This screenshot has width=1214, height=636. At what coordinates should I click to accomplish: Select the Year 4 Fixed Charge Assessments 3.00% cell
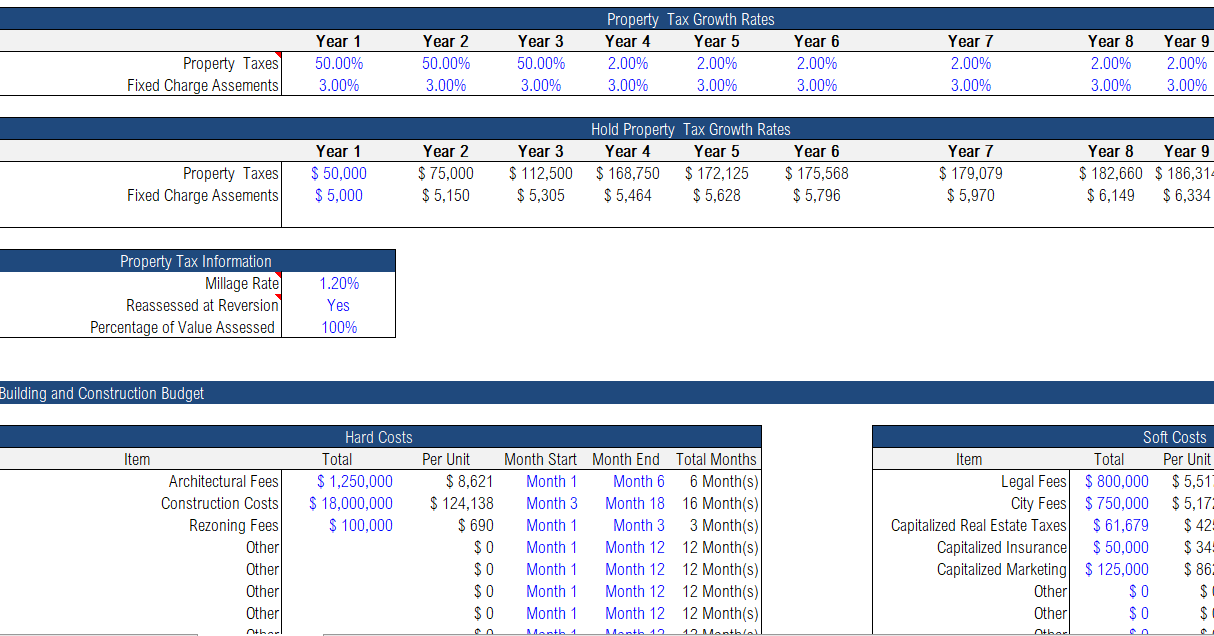pyautogui.click(x=628, y=85)
